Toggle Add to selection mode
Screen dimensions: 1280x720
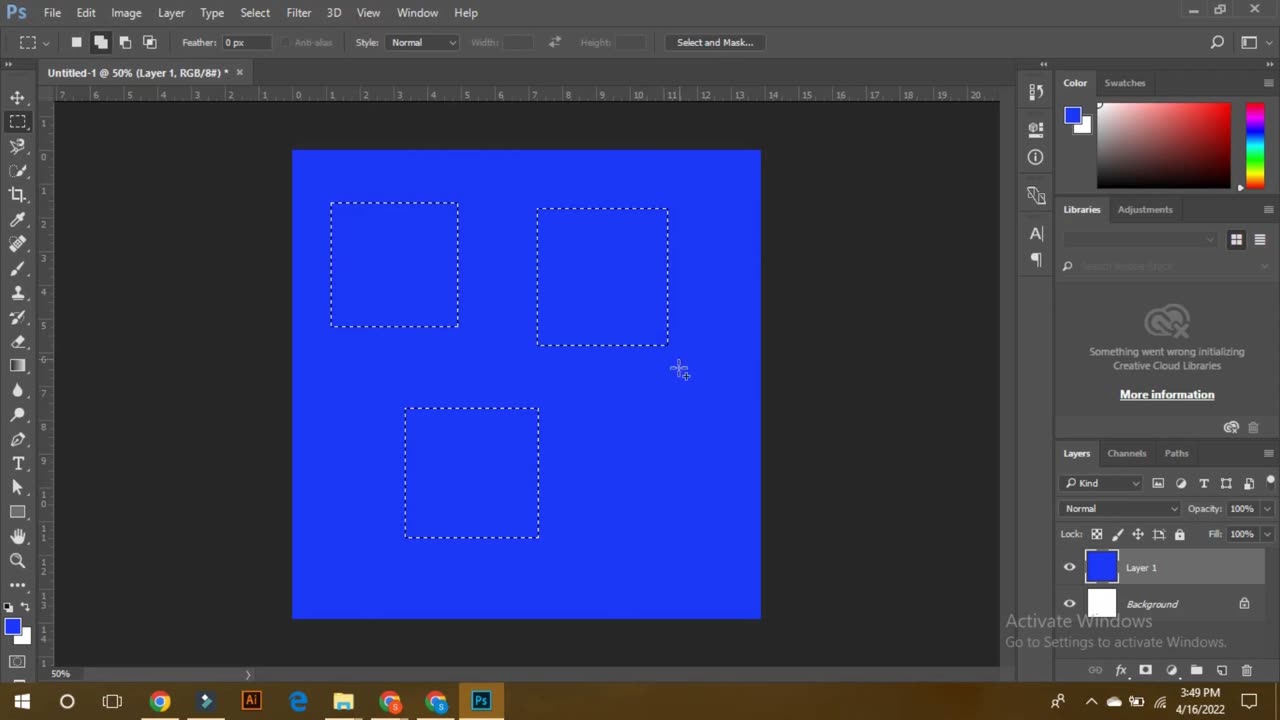[101, 42]
